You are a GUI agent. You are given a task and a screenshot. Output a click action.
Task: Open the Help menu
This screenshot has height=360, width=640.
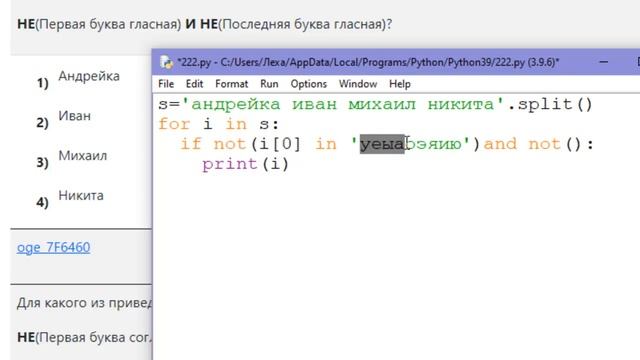pyautogui.click(x=400, y=84)
